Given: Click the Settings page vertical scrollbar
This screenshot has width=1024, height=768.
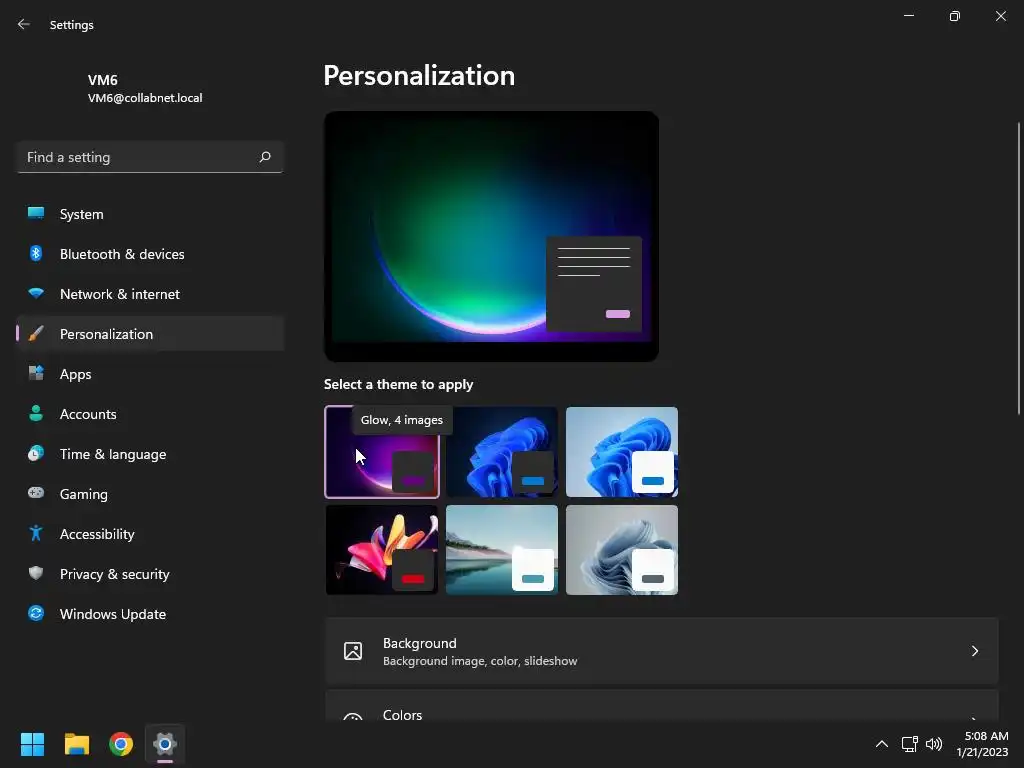Looking at the screenshot, I should (1019, 268).
